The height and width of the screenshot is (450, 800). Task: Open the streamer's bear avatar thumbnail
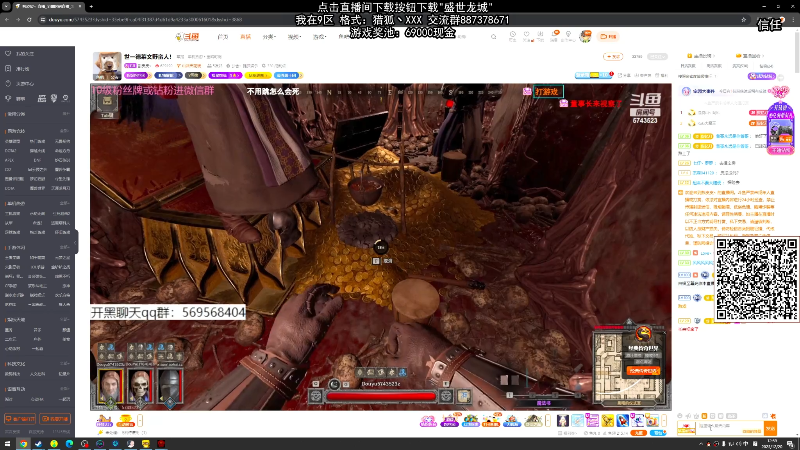107,65
